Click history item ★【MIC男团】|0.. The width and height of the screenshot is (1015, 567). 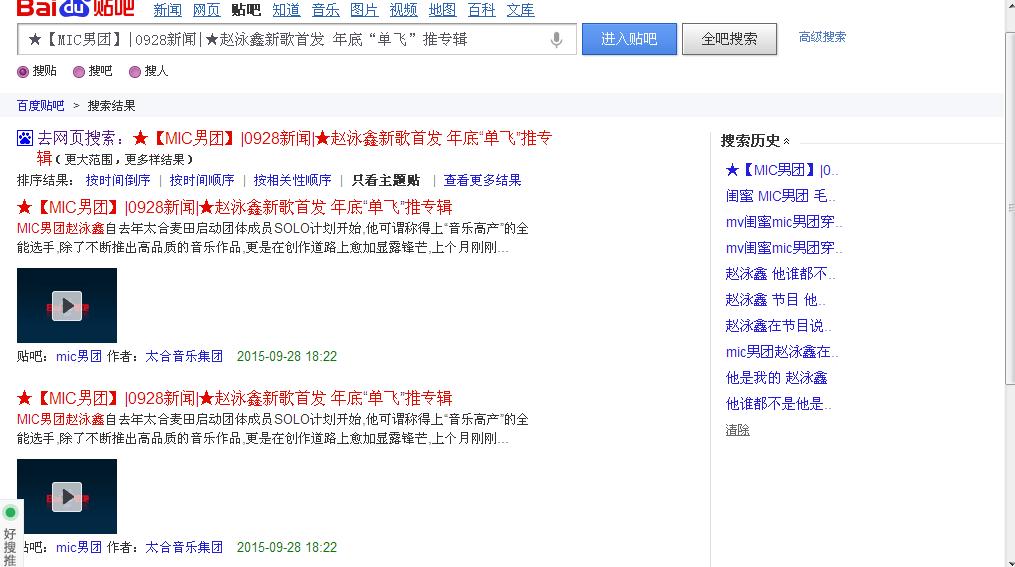pos(782,170)
